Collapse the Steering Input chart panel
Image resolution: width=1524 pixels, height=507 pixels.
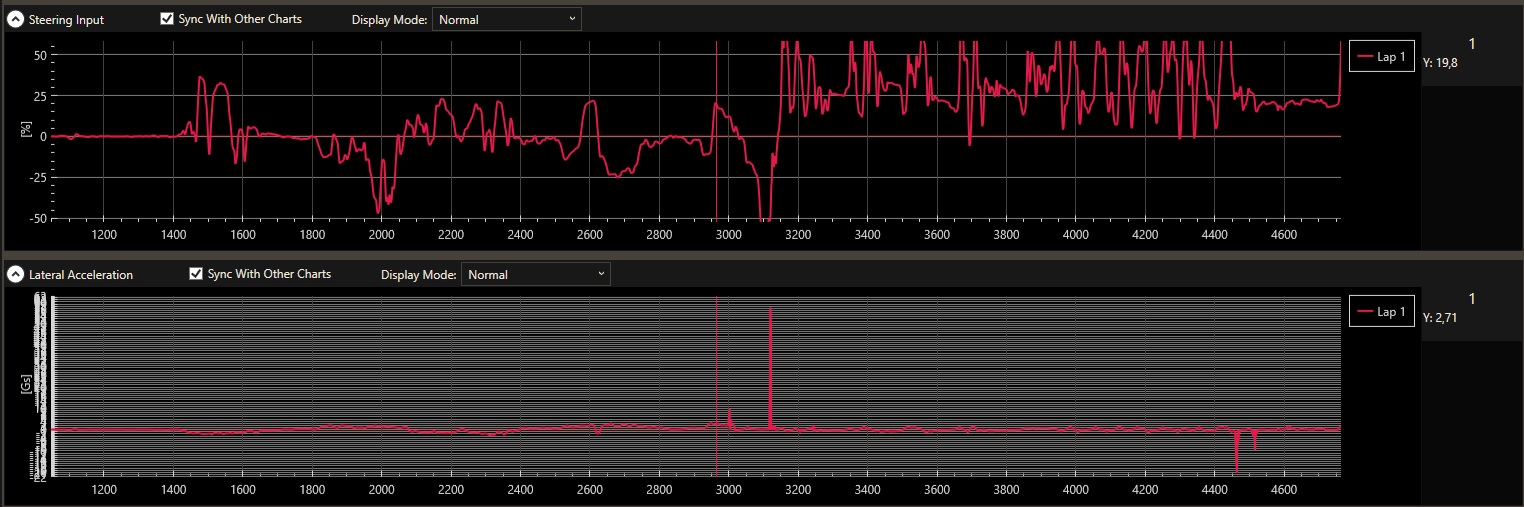(x=15, y=19)
